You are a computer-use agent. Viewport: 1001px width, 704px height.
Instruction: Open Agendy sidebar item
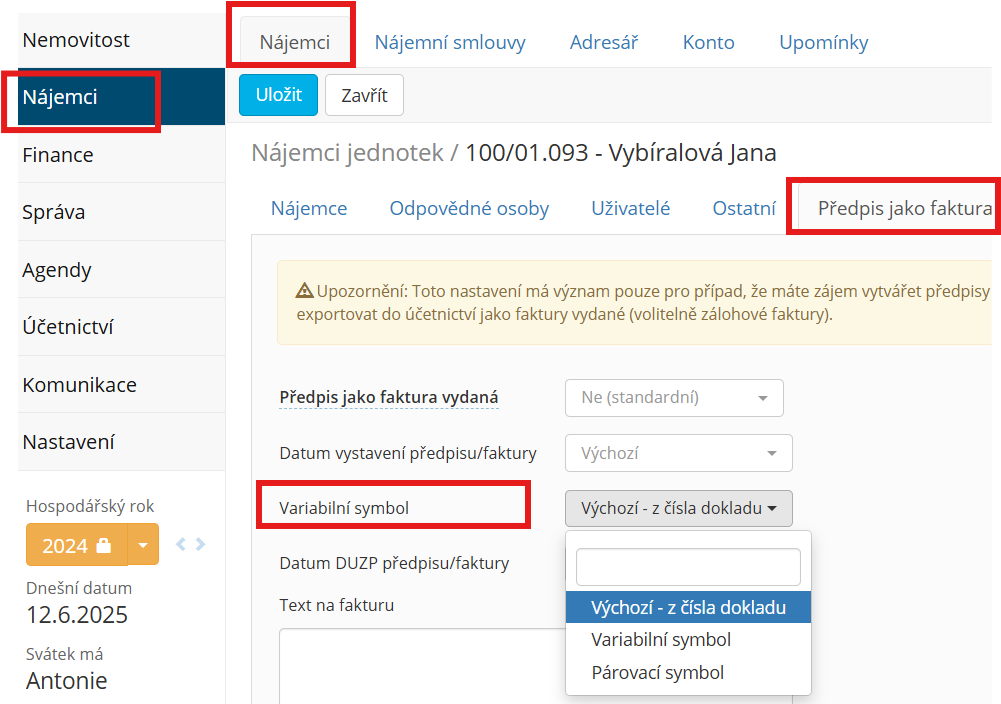tap(121, 269)
